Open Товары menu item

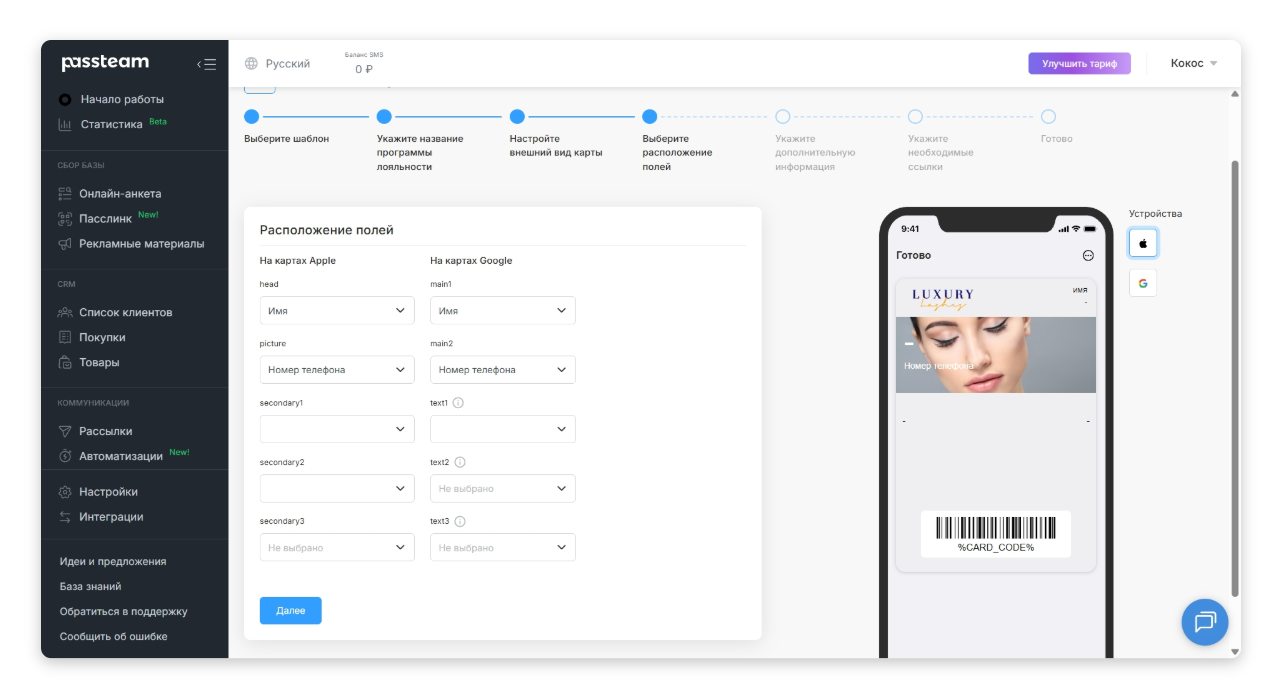99,363
